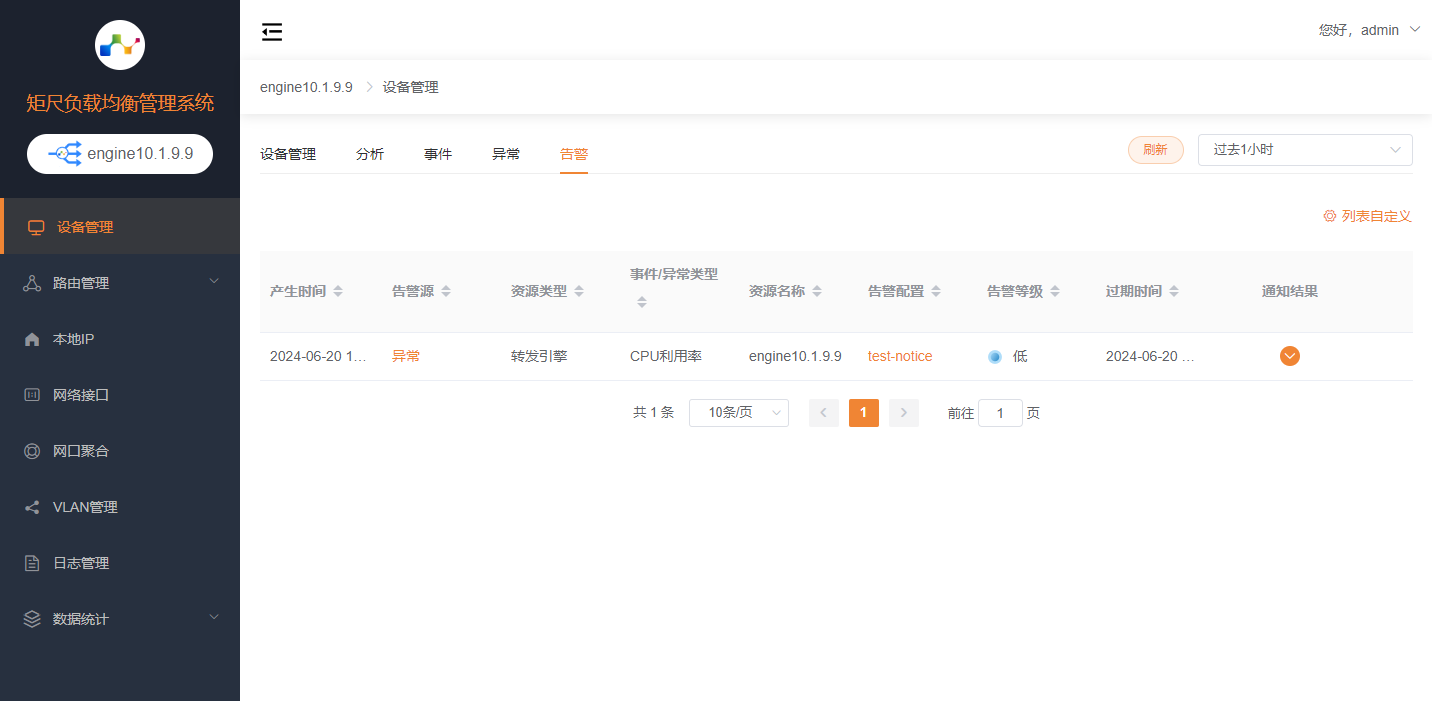This screenshot has width=1432, height=701.
Task: Collapse the sidebar with the hamburger icon
Action: point(272,32)
